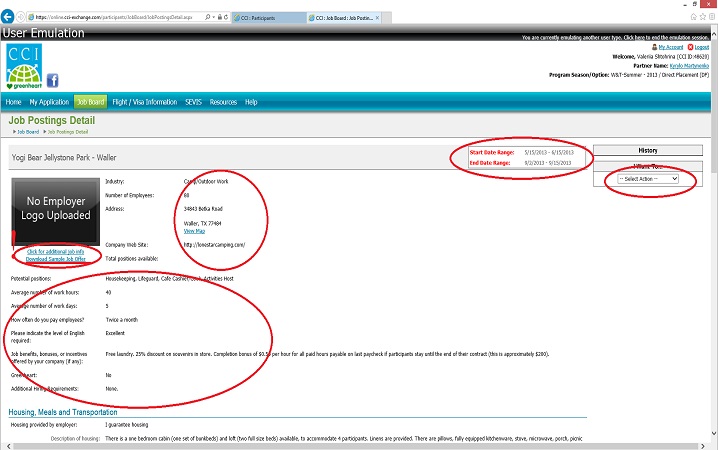The image size is (718, 450).
Task: Click the Housing, Meals and Transportation heading
Action: pos(63,412)
